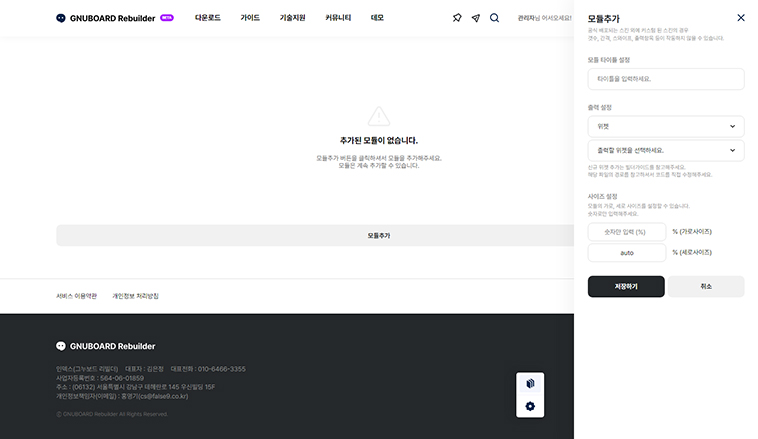Image resolution: width=758 pixels, height=439 pixels.
Task: Close the 모듈추가 panel with X
Action: 740,18
